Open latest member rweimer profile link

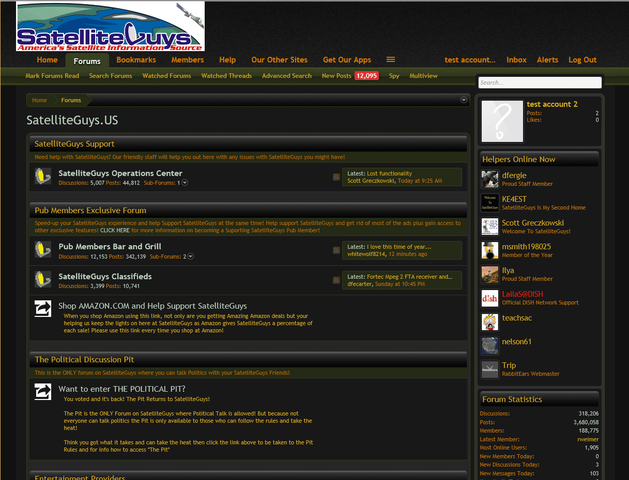[x=588, y=439]
